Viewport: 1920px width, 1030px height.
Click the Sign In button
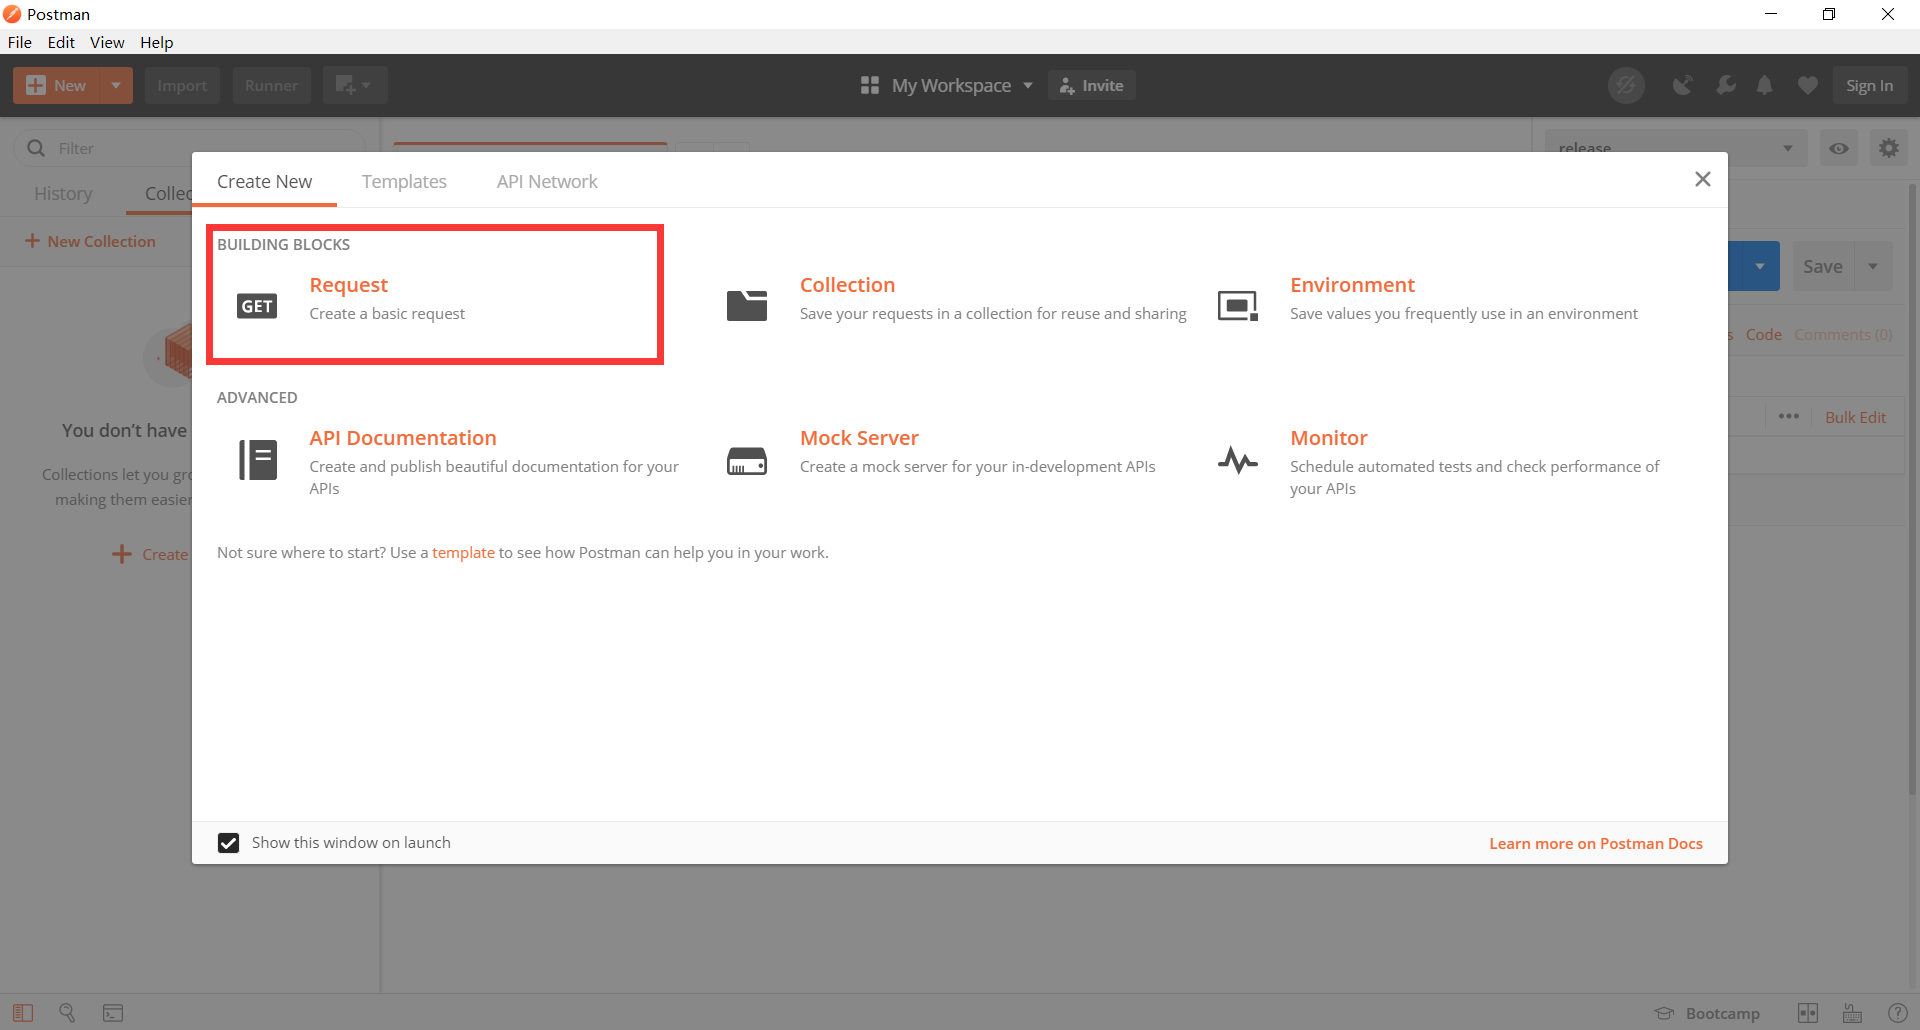click(x=1869, y=86)
